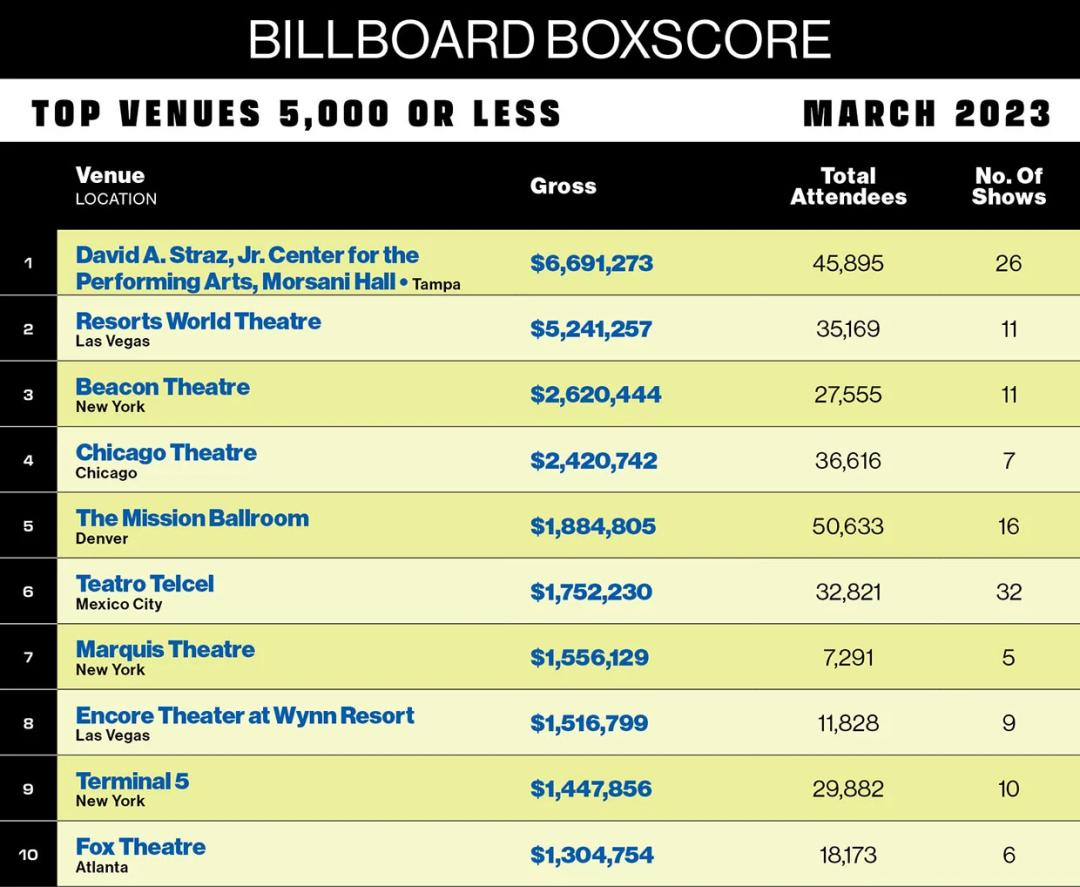Image resolution: width=1080 pixels, height=887 pixels.
Task: Click the March 2023 date heading
Action: tap(927, 114)
